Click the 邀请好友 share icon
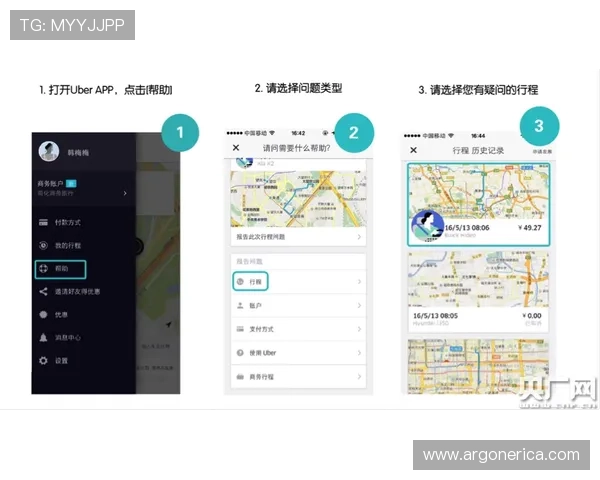Screen dimensions: 600x480 43,291
